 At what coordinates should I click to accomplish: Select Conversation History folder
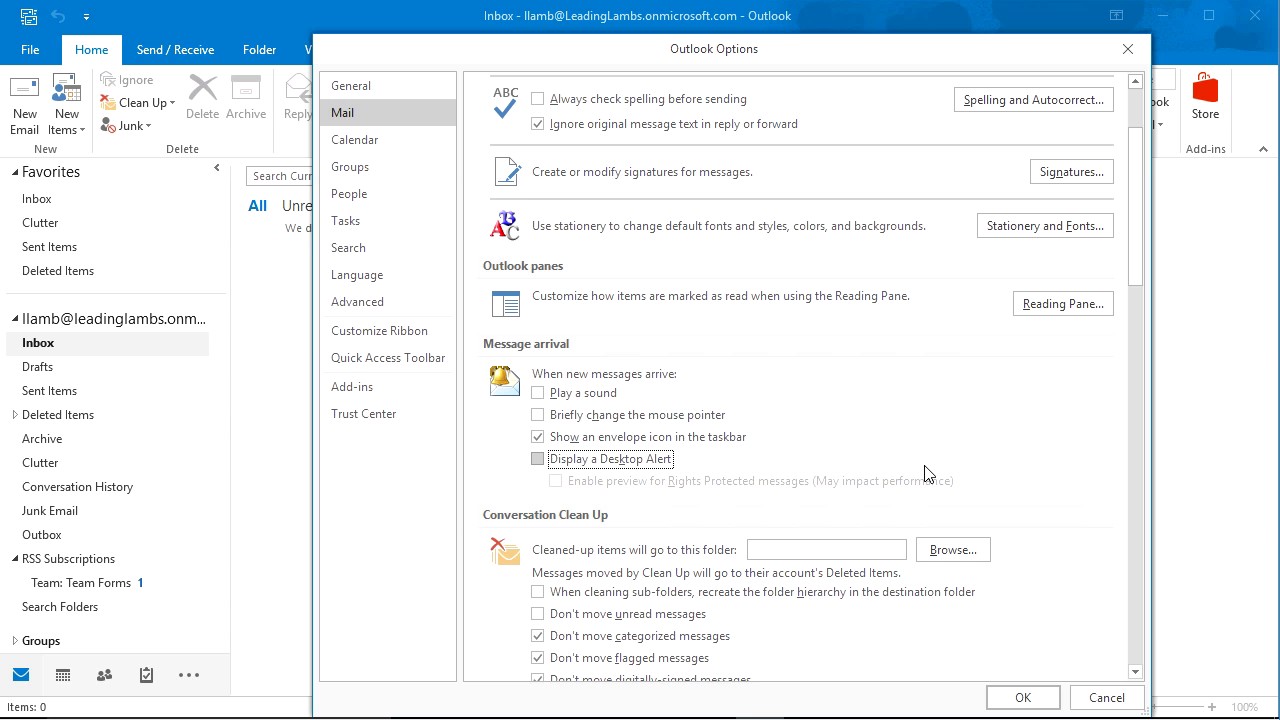click(78, 487)
